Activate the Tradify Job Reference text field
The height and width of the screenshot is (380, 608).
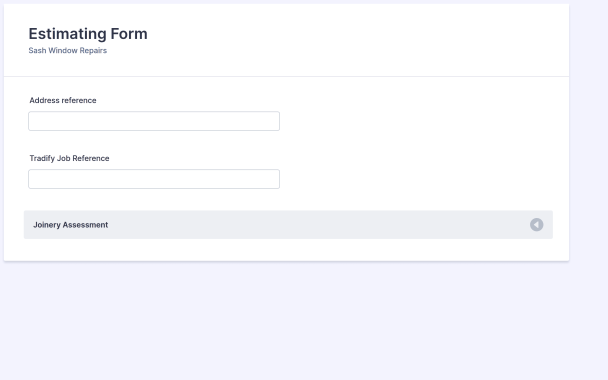coord(154,179)
